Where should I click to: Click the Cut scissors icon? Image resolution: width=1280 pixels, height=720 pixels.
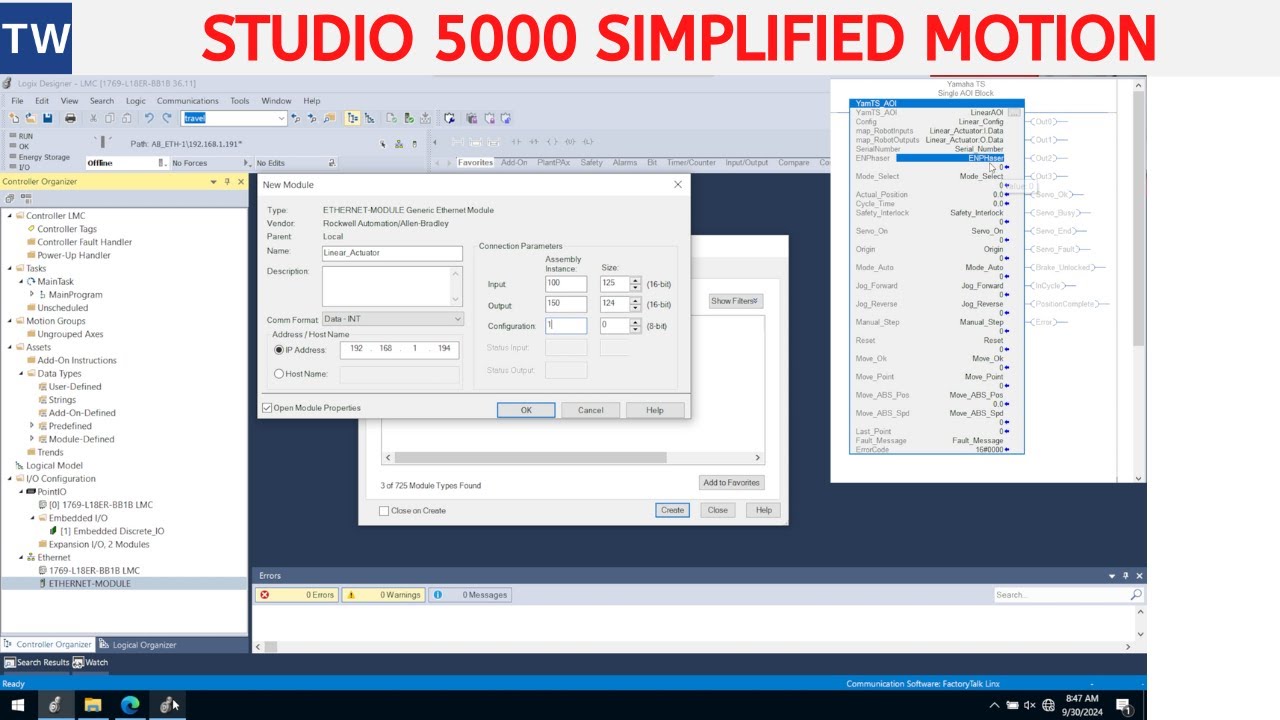point(94,118)
